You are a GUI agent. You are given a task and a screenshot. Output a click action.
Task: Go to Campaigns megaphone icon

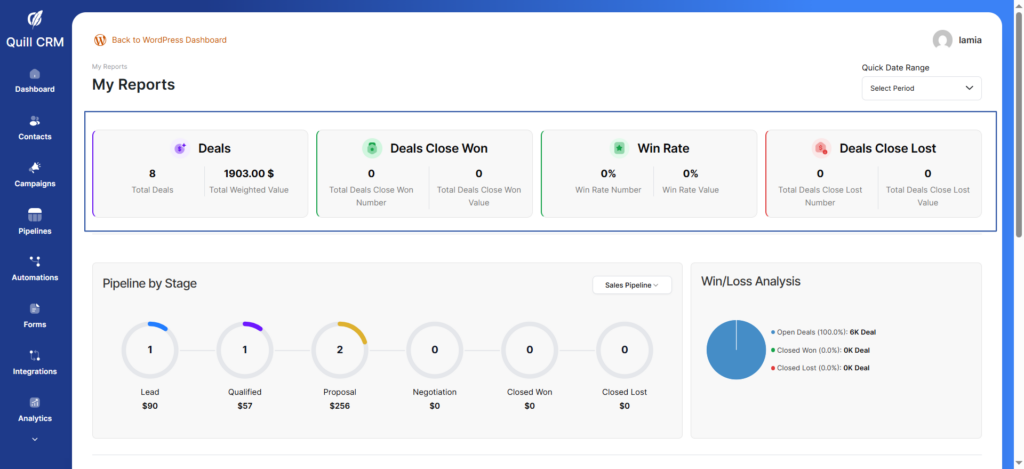(35, 168)
